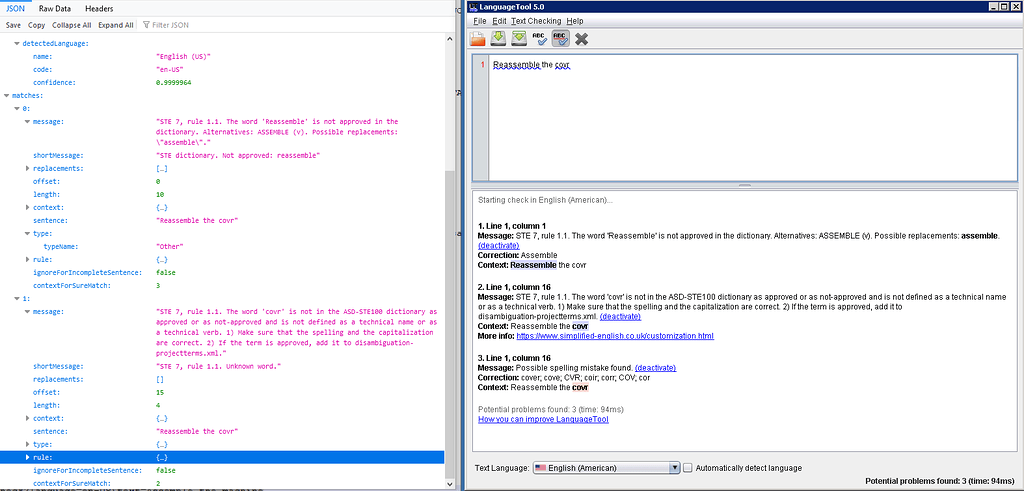1024x491 pixels.
Task: Select the "en-US" code value
Action: (x=169, y=69)
